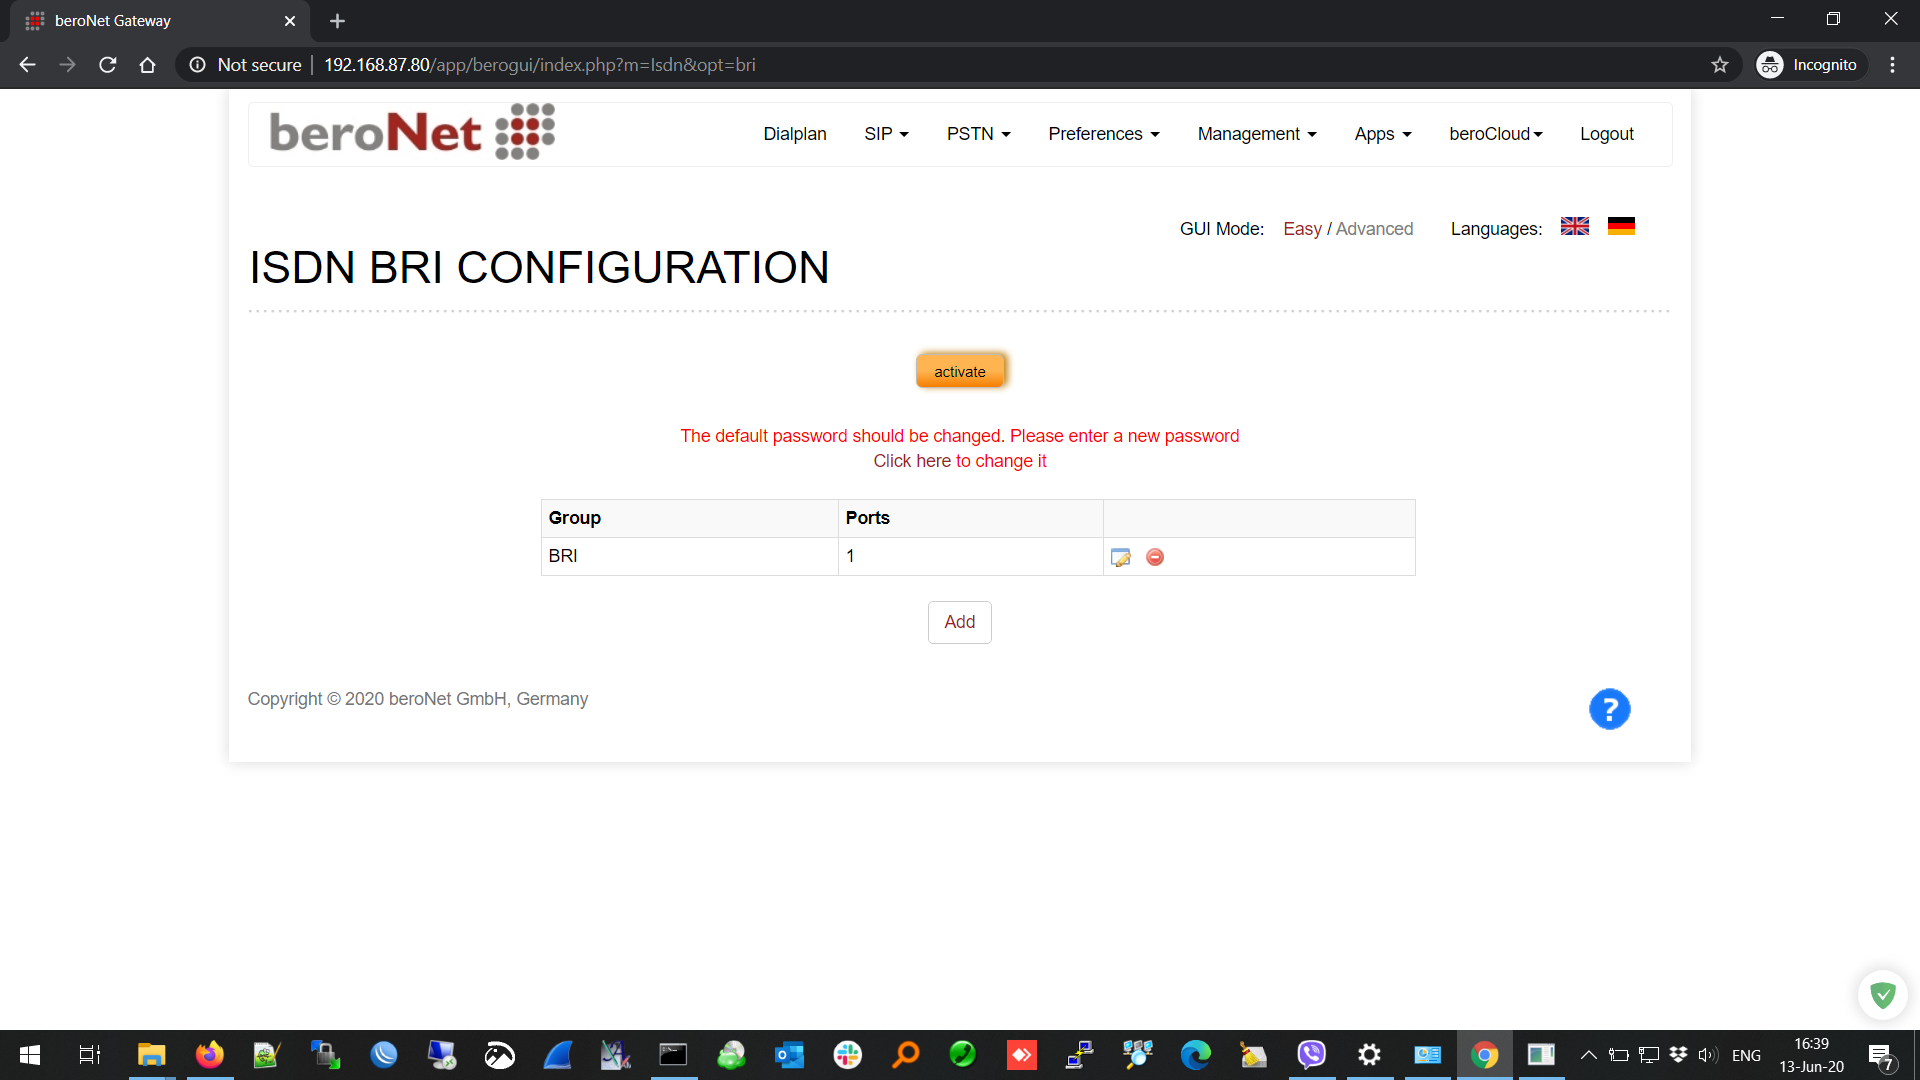Click the red delete icon in BRI row
Image resolution: width=1920 pixels, height=1080 pixels.
(1155, 557)
